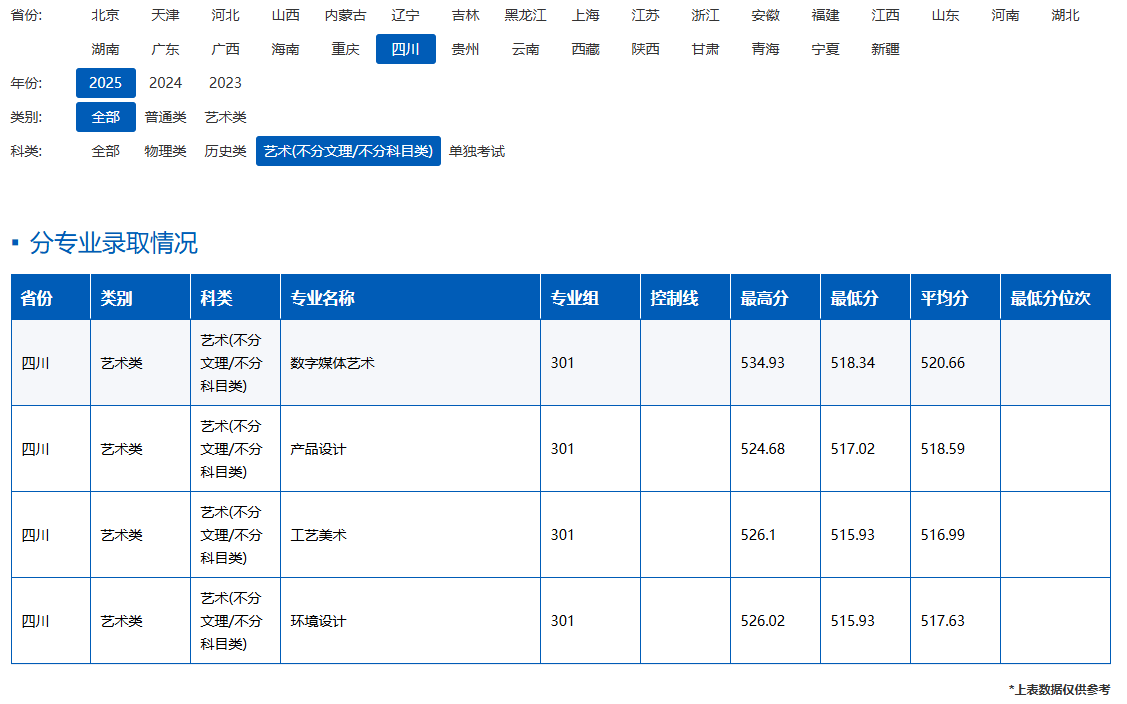Click 数字媒体艺术 major name cell
This screenshot has width=1127, height=704.
point(410,362)
